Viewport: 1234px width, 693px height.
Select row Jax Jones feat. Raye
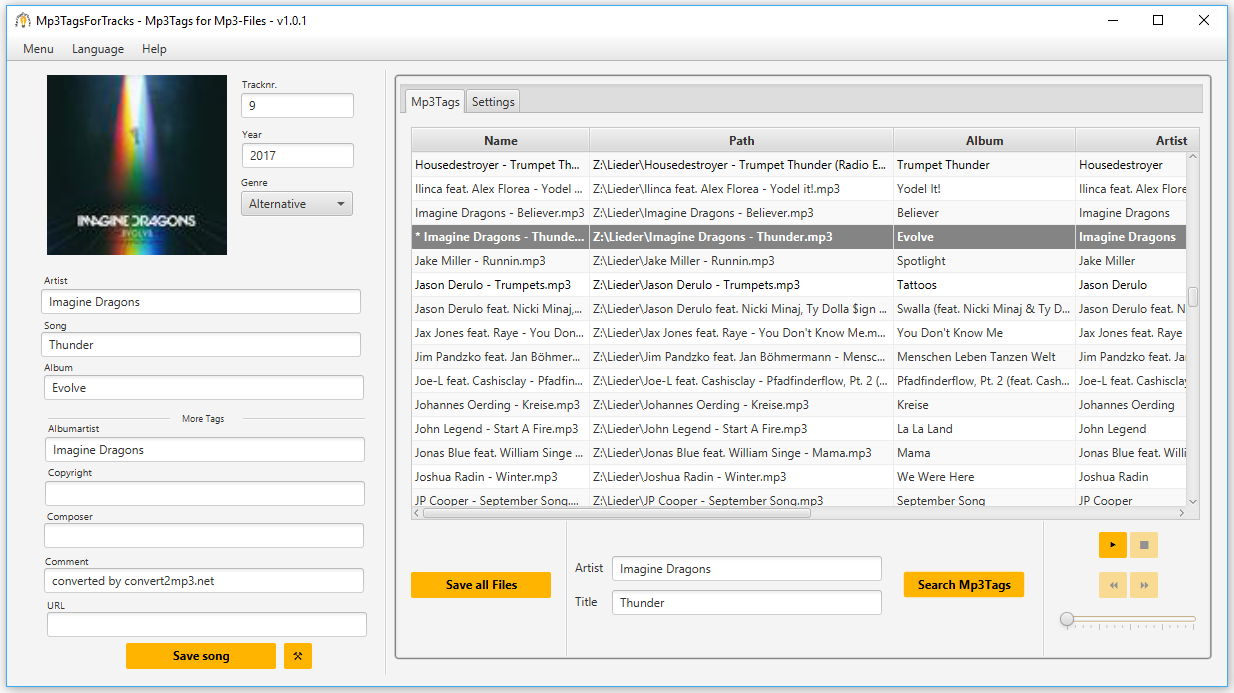tap(799, 333)
